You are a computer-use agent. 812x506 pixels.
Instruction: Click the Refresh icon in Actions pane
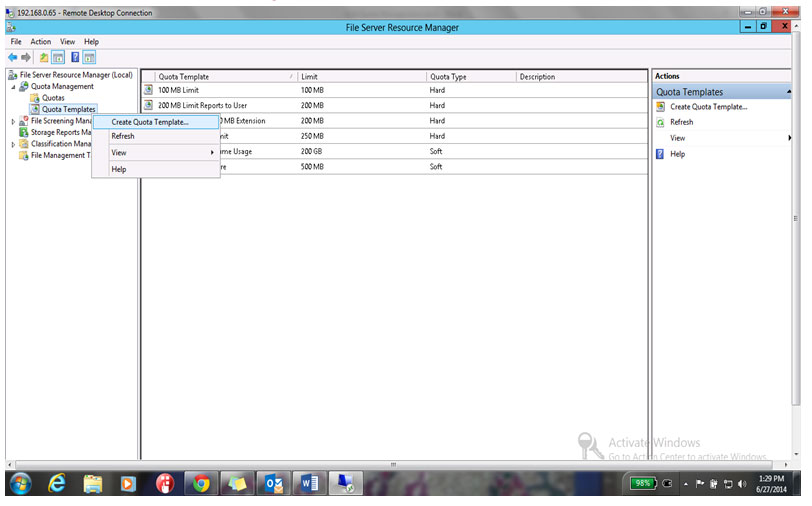coord(660,123)
